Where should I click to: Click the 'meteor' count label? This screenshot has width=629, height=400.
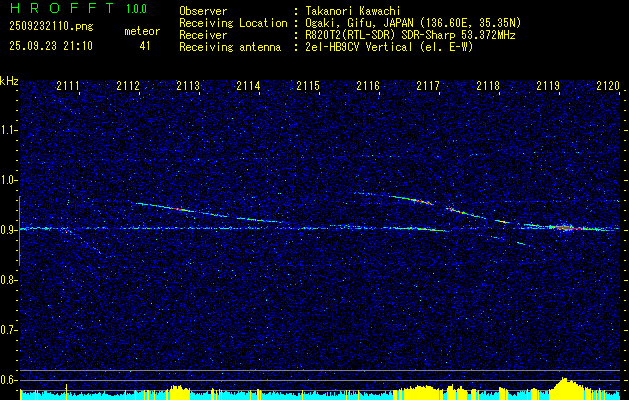pos(142,31)
